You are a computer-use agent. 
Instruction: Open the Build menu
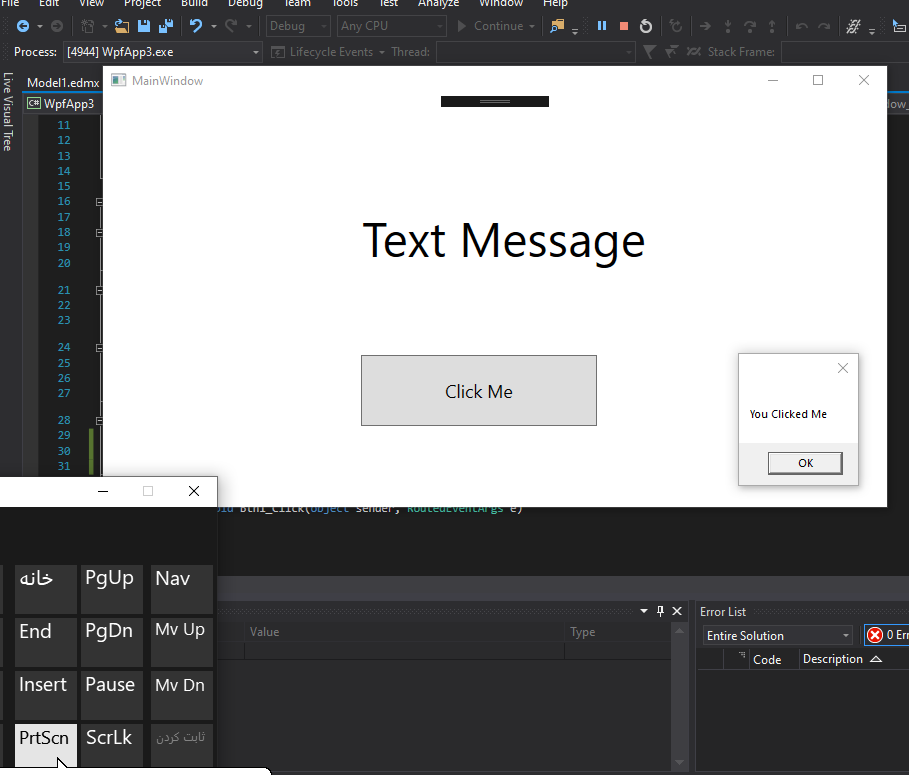(x=194, y=3)
